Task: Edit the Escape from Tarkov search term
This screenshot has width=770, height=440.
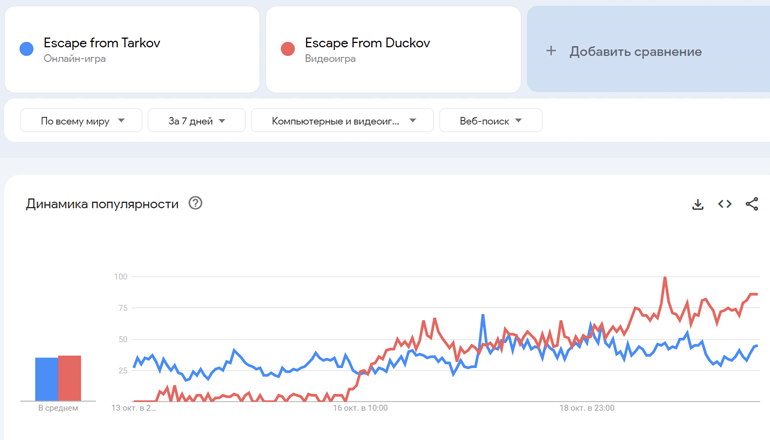Action: [102, 43]
